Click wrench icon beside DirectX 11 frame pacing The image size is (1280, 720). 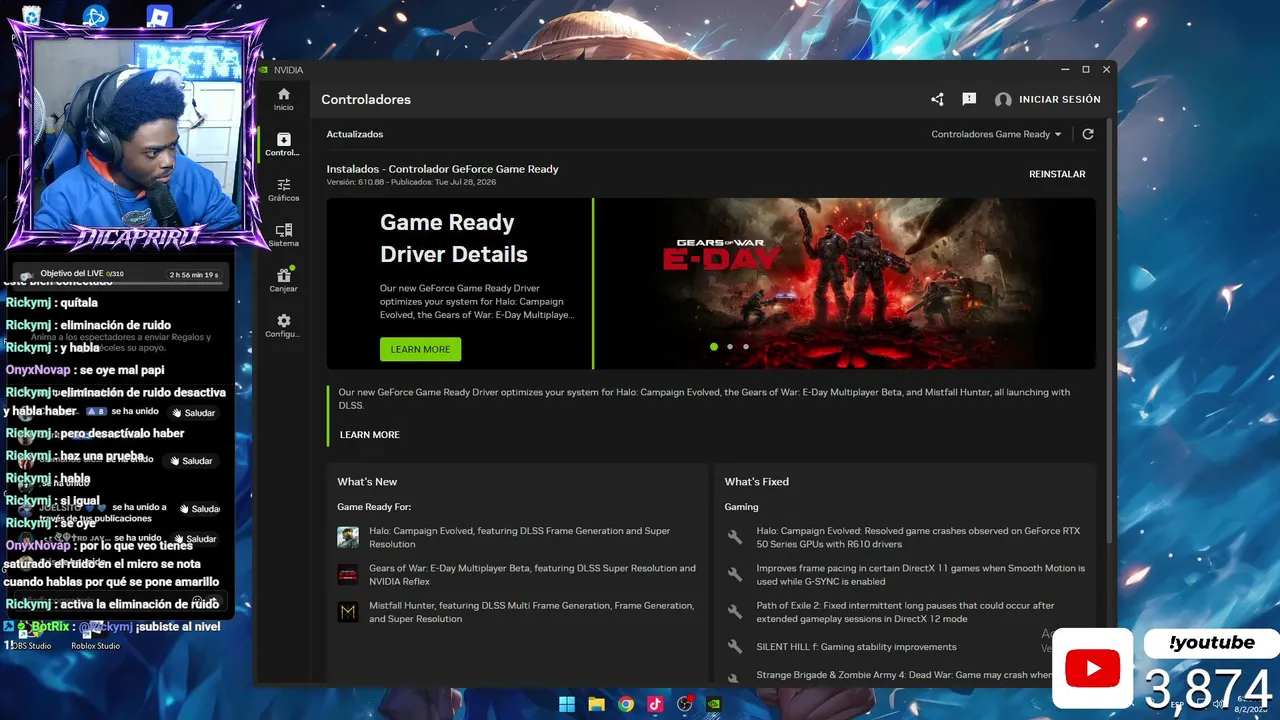(x=735, y=575)
